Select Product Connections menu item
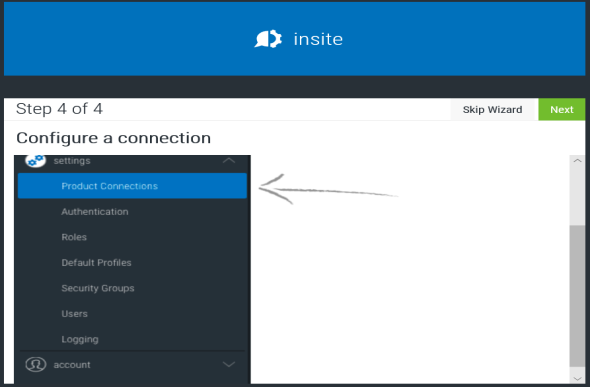 click(x=132, y=186)
